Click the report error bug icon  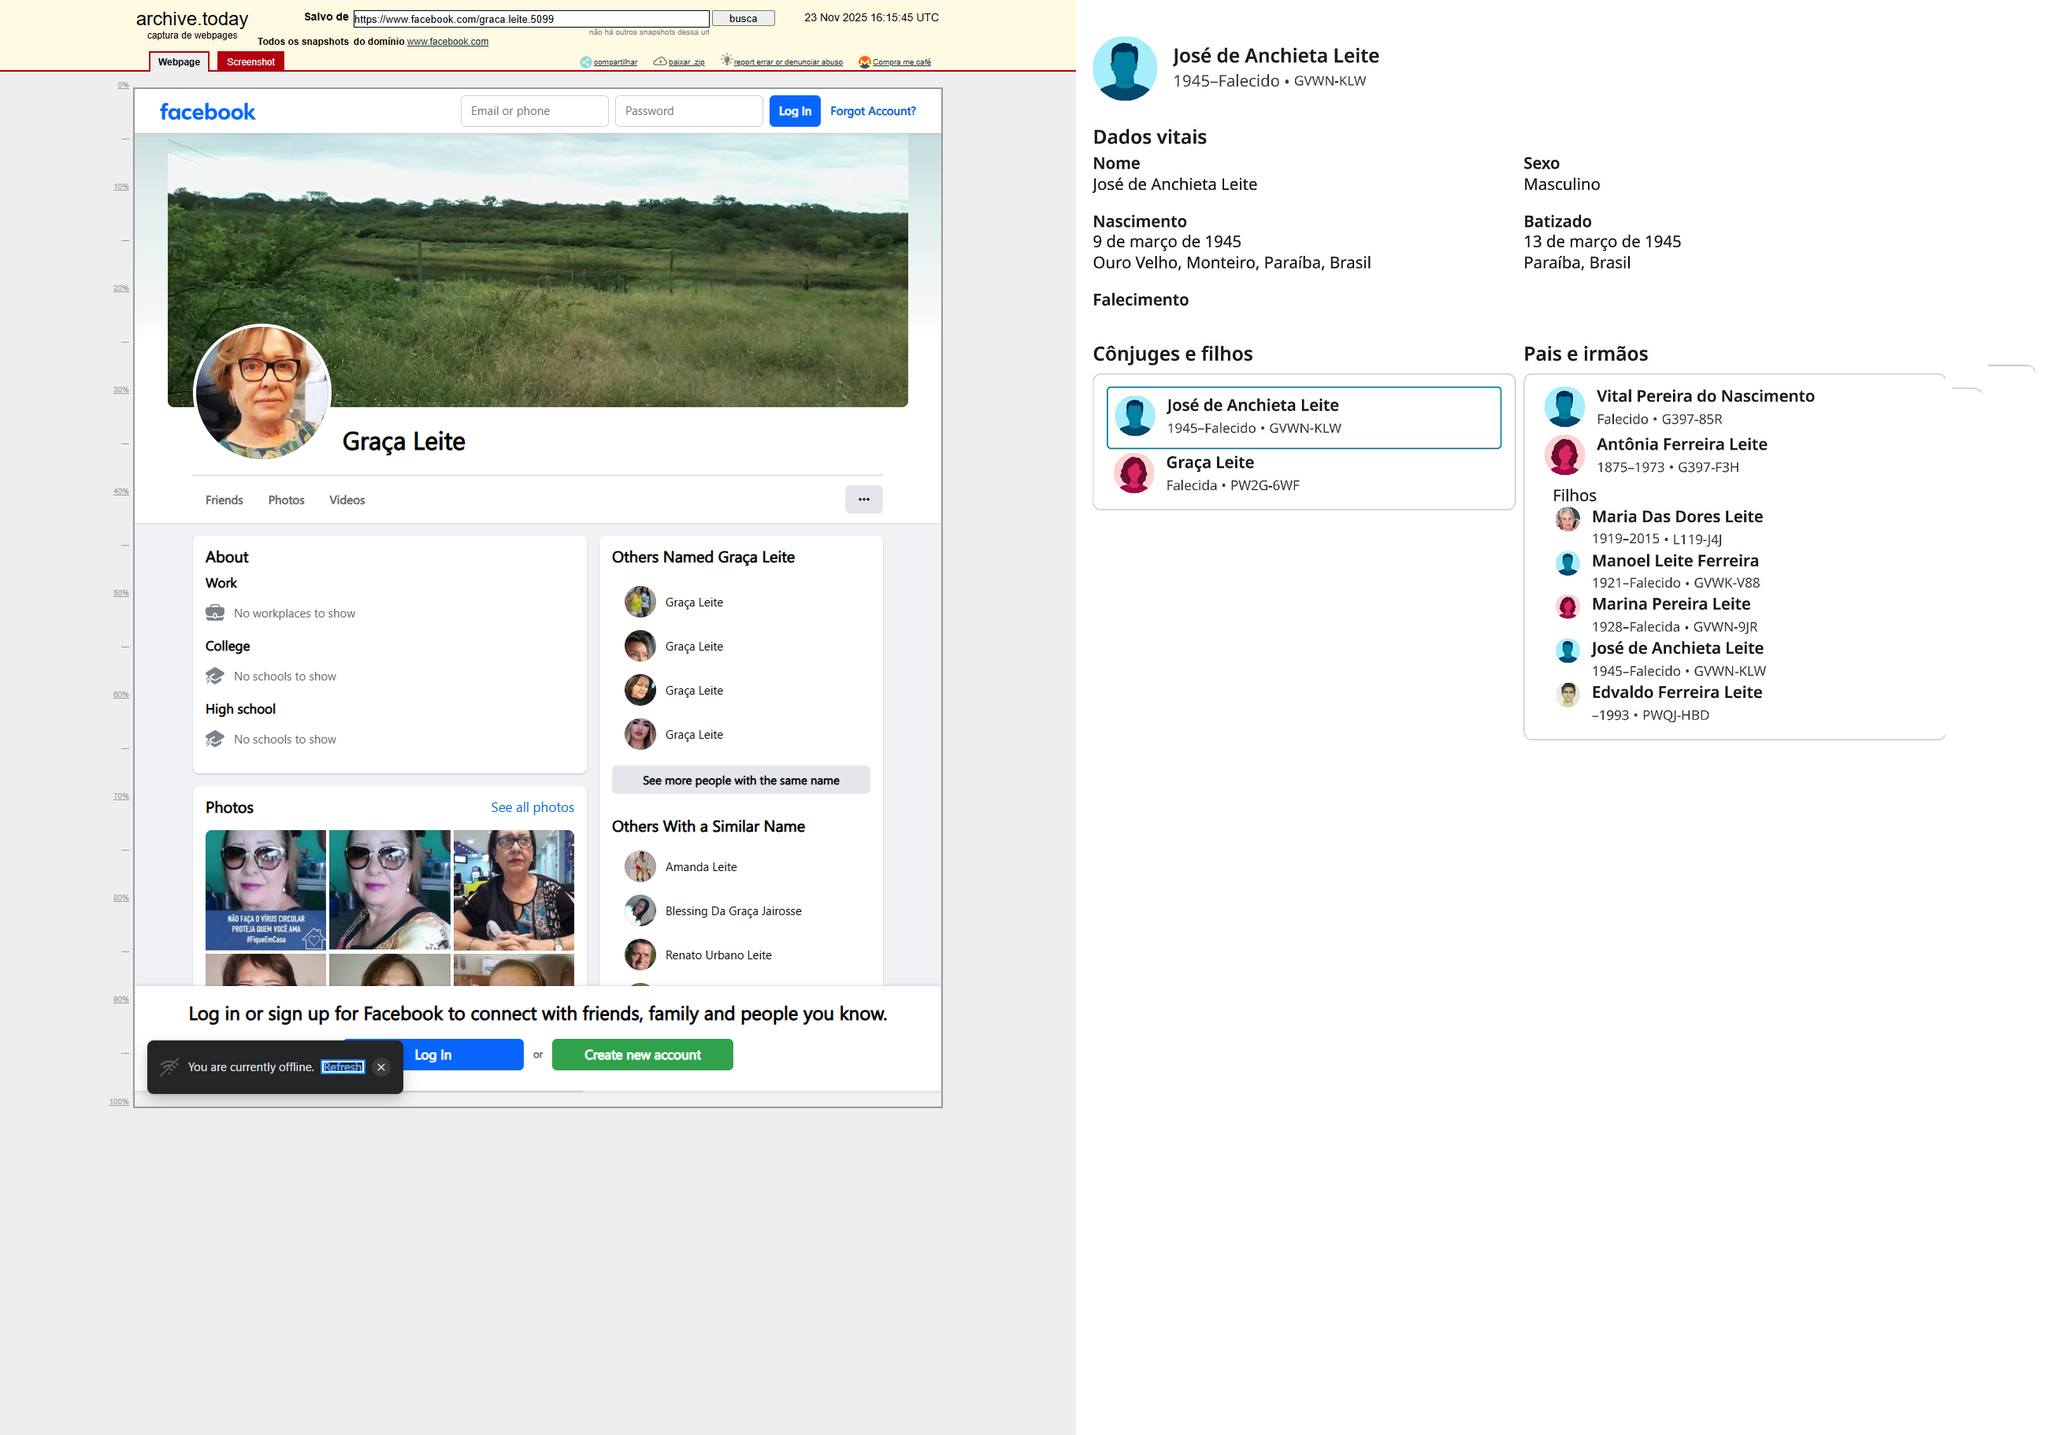coord(727,61)
